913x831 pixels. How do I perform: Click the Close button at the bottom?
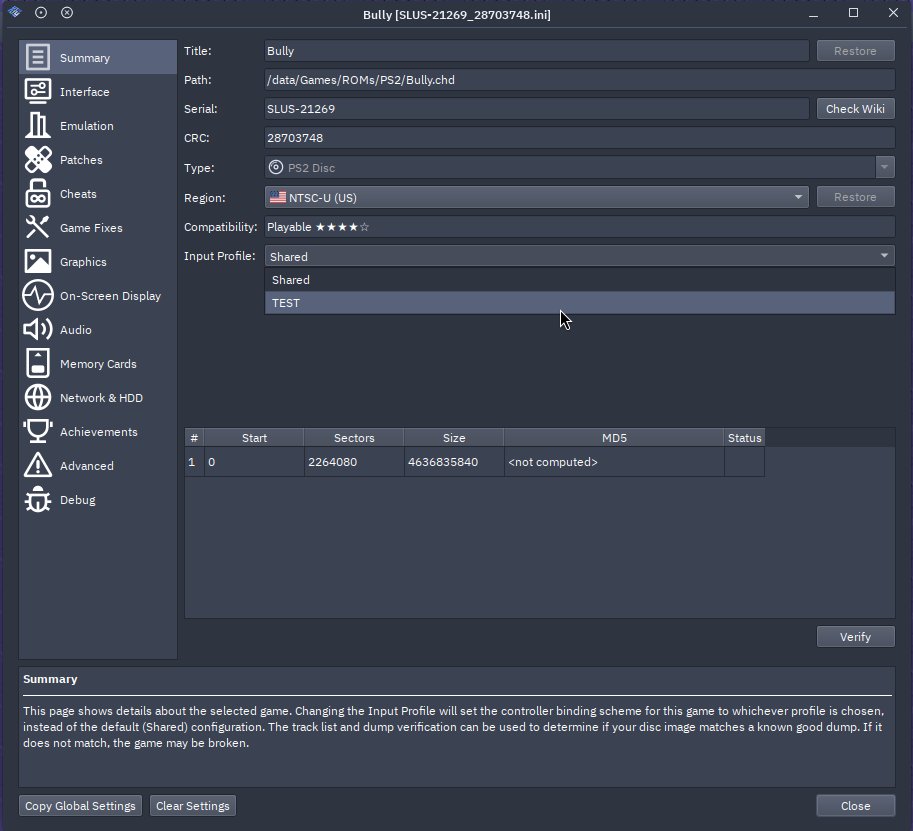click(855, 806)
